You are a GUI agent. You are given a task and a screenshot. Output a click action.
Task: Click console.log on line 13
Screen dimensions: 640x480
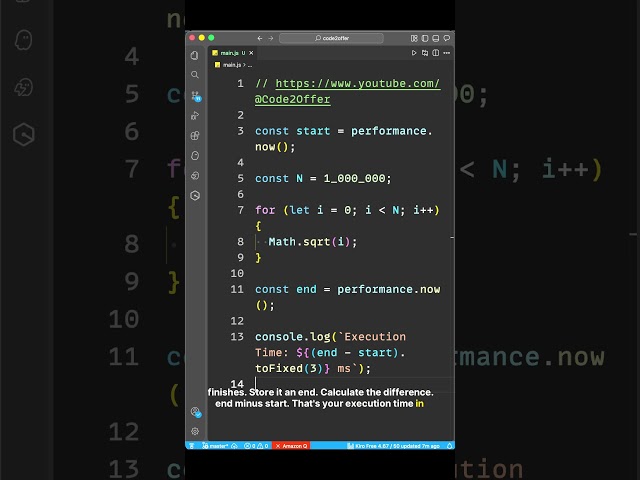(293, 337)
